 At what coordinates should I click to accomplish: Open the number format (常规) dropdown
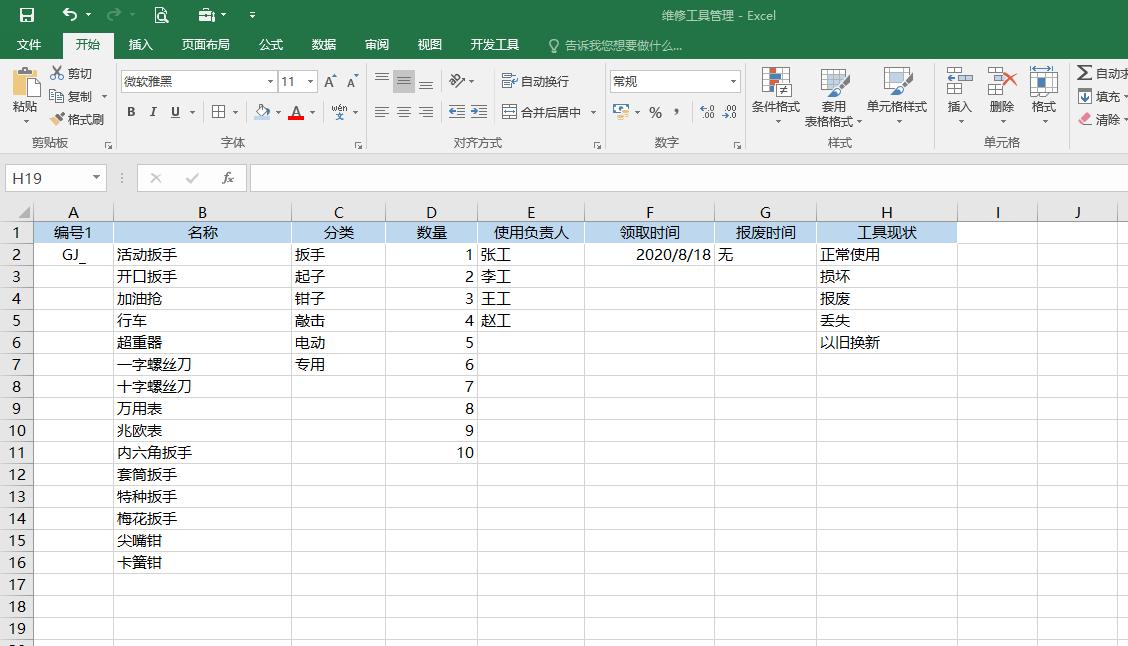733,80
